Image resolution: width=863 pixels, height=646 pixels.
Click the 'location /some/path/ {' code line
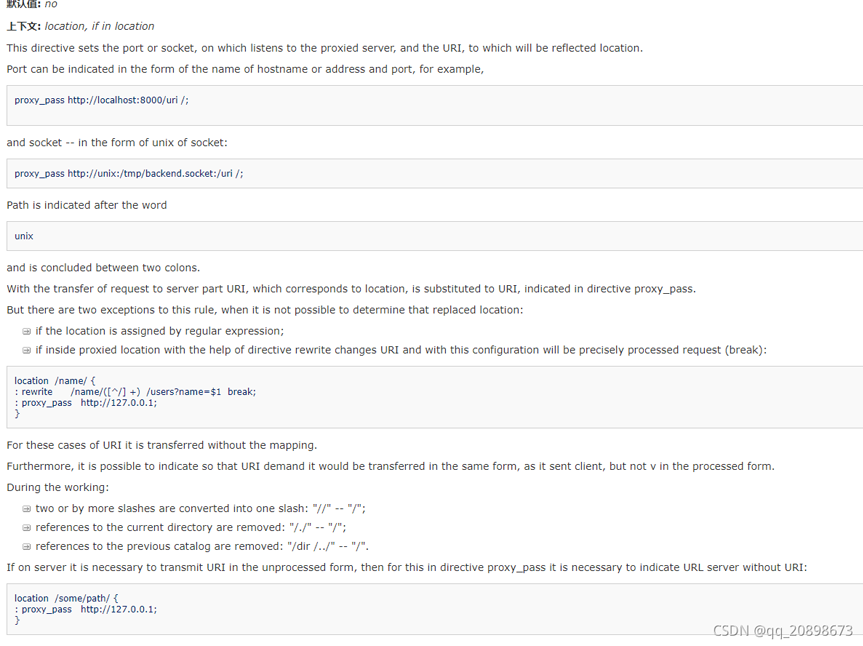coord(66,599)
